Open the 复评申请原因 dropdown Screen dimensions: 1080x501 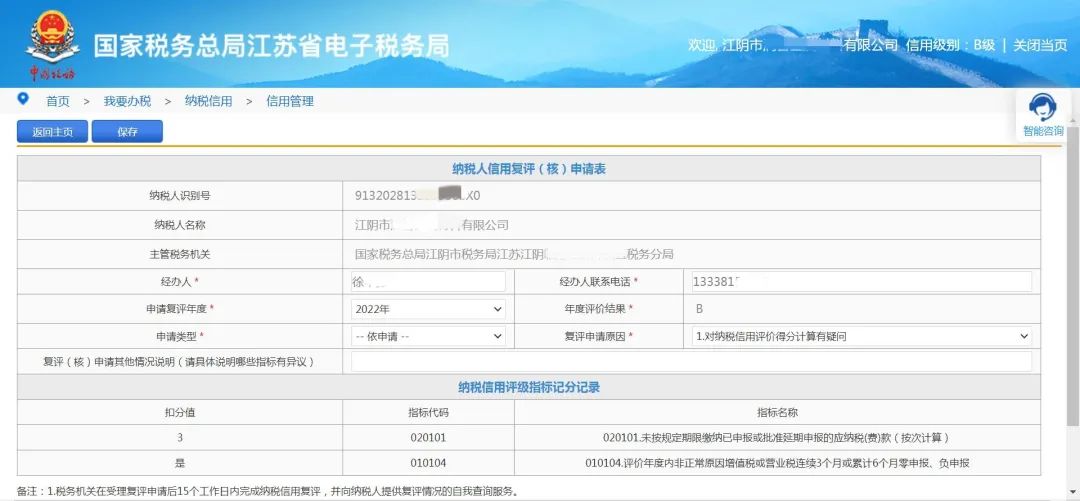click(862, 337)
